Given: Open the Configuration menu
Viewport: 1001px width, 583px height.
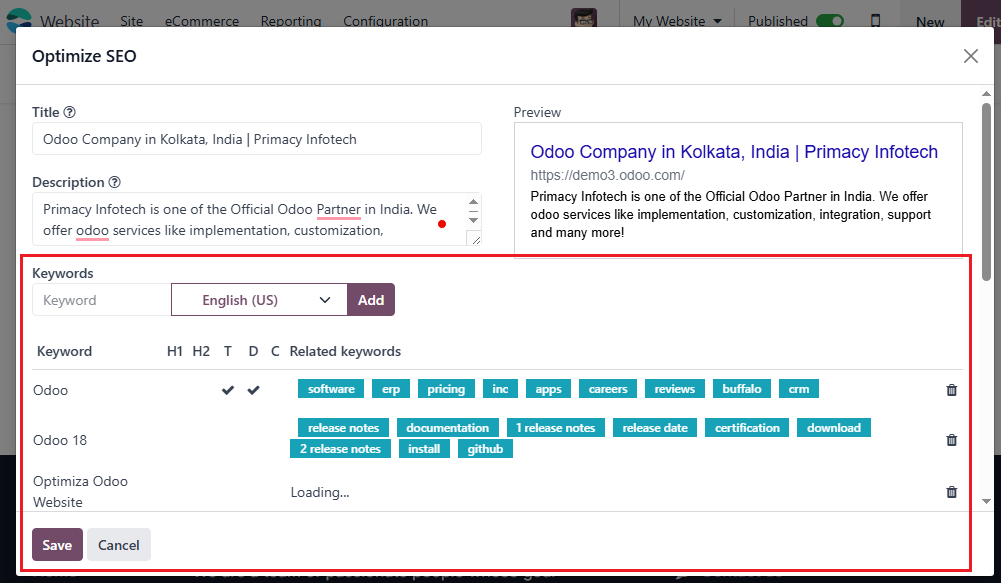Looking at the screenshot, I should coord(385,19).
